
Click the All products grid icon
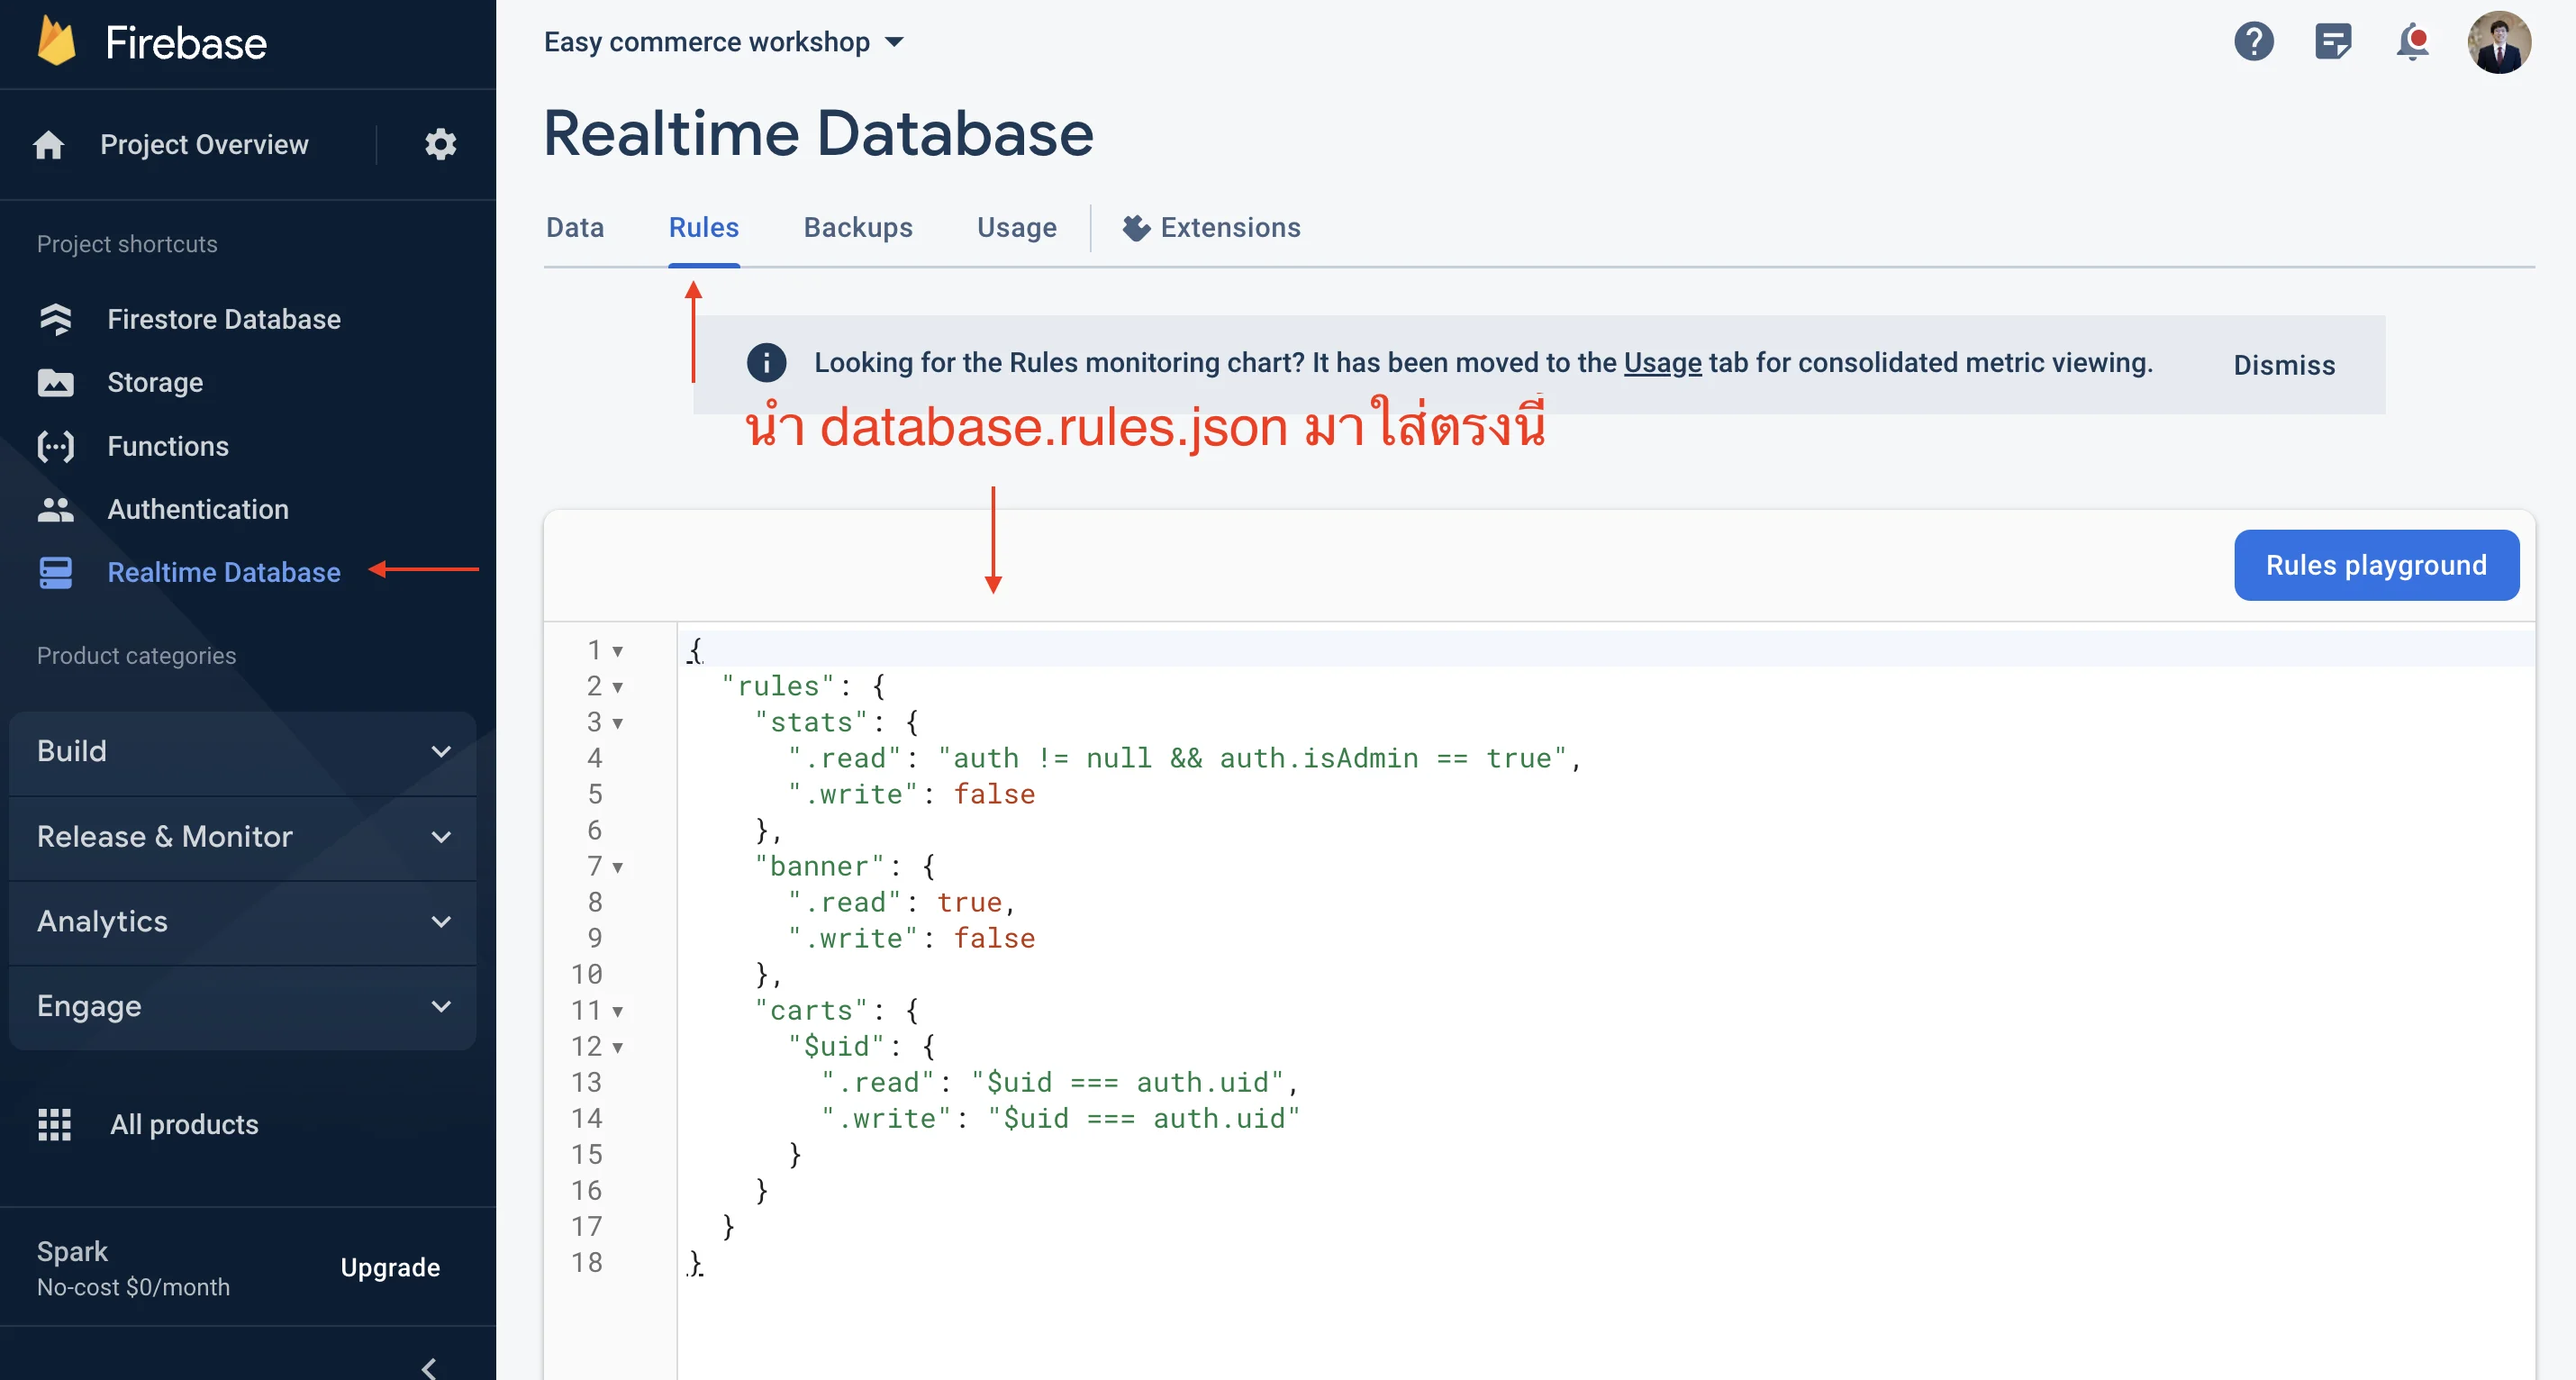55,1124
